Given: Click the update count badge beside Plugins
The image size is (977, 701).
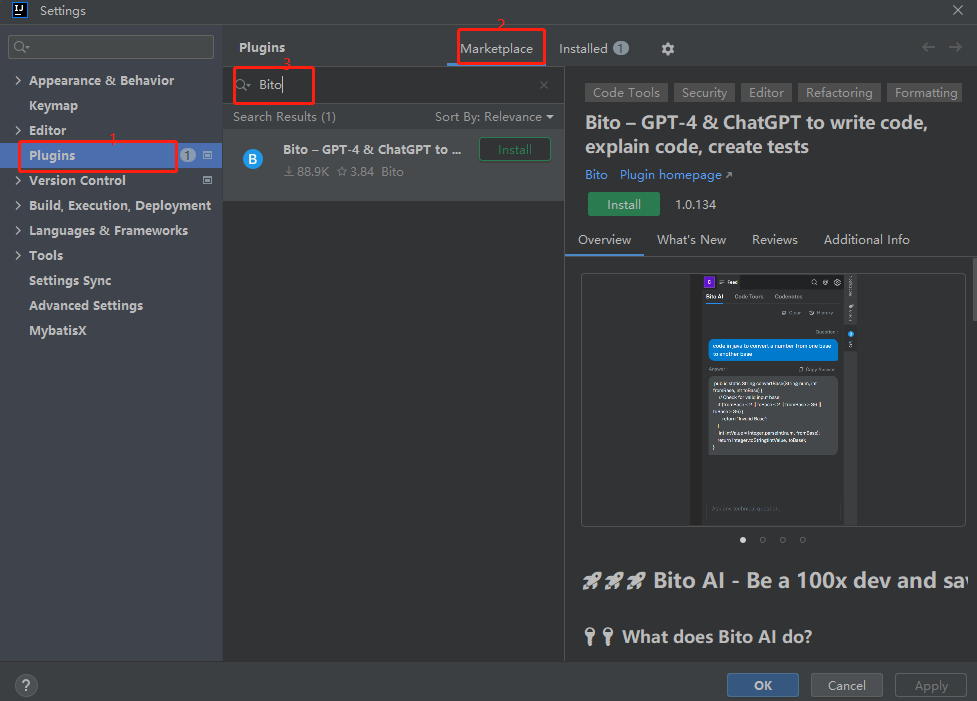Looking at the screenshot, I should (x=188, y=155).
